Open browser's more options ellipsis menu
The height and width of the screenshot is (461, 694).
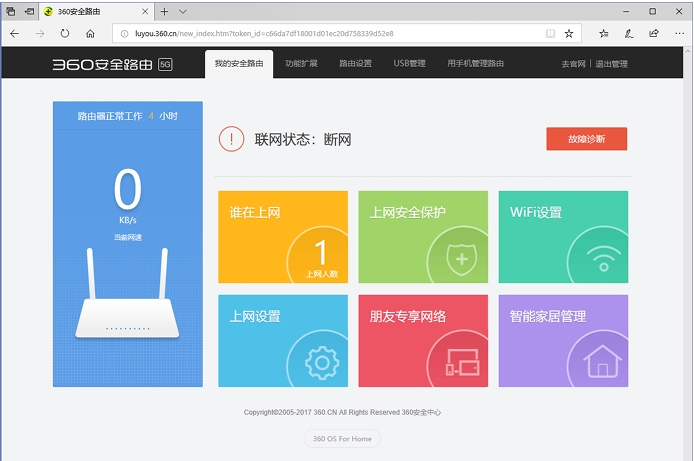point(679,33)
